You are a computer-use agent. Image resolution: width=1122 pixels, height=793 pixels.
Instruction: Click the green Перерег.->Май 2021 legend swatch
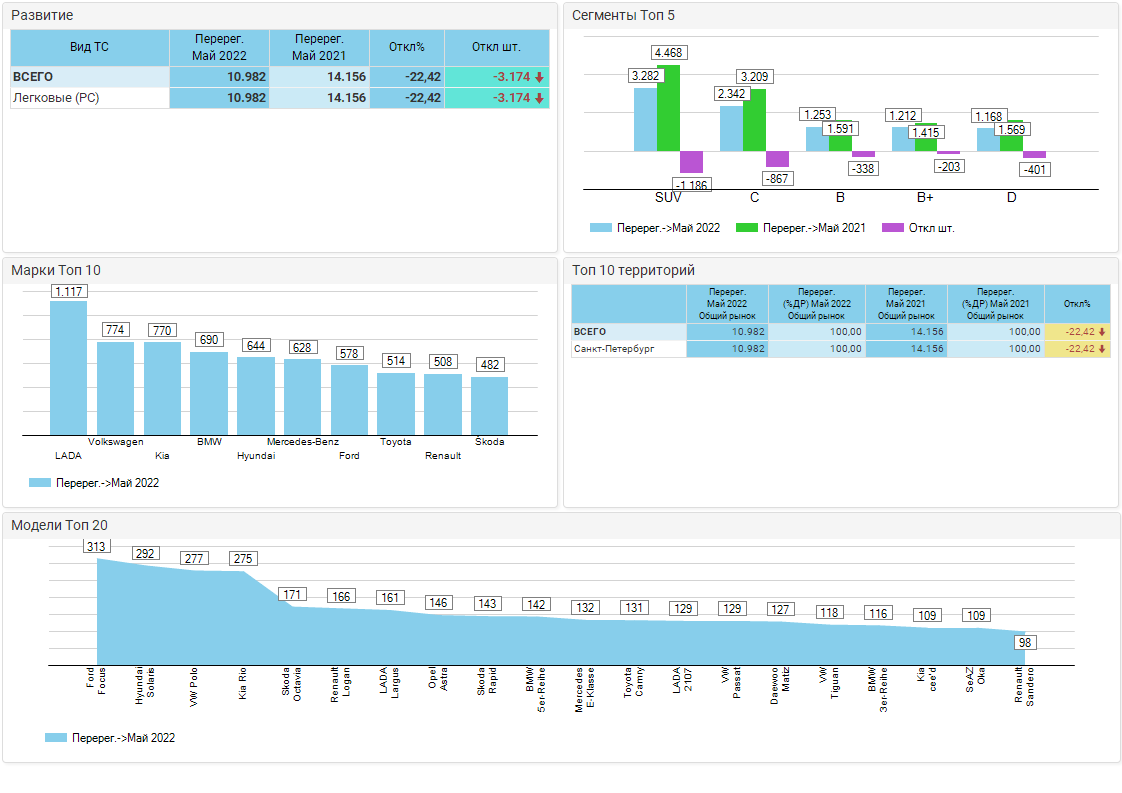tap(747, 228)
